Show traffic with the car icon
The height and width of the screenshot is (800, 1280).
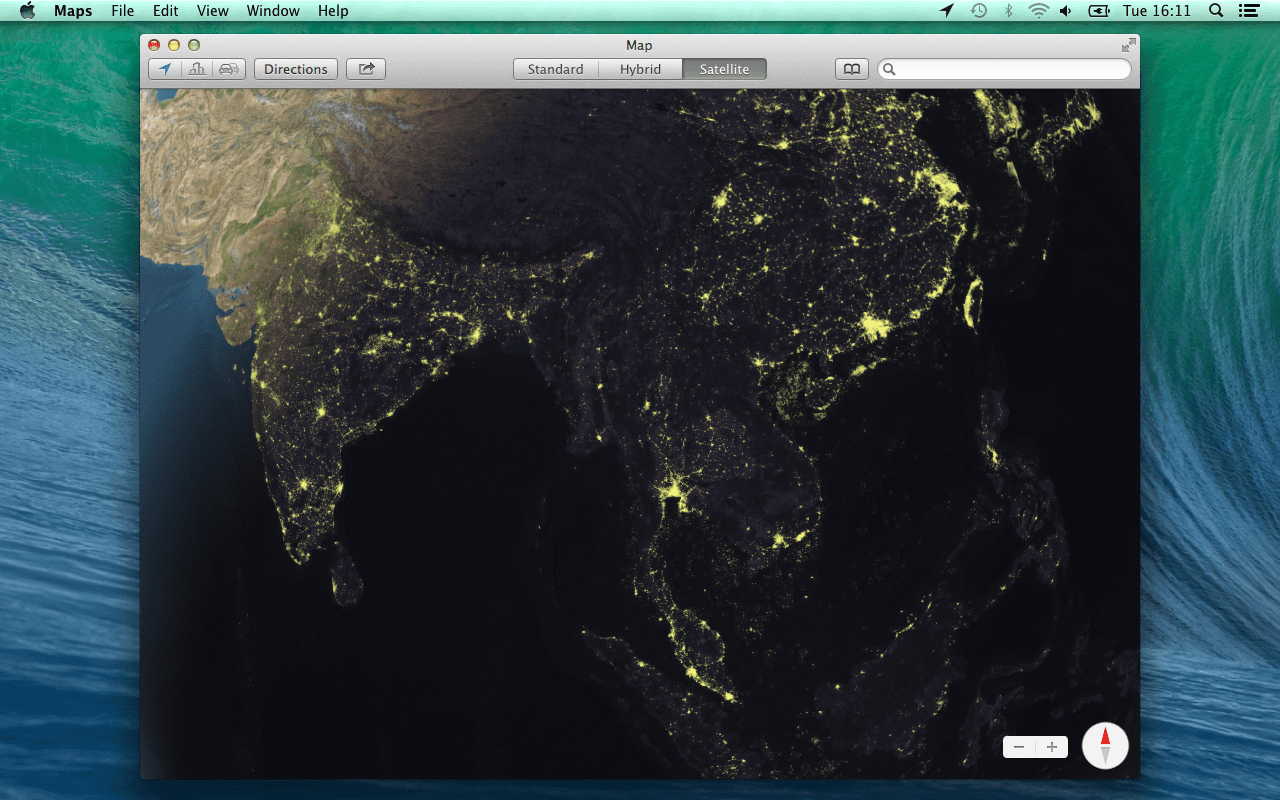(229, 69)
